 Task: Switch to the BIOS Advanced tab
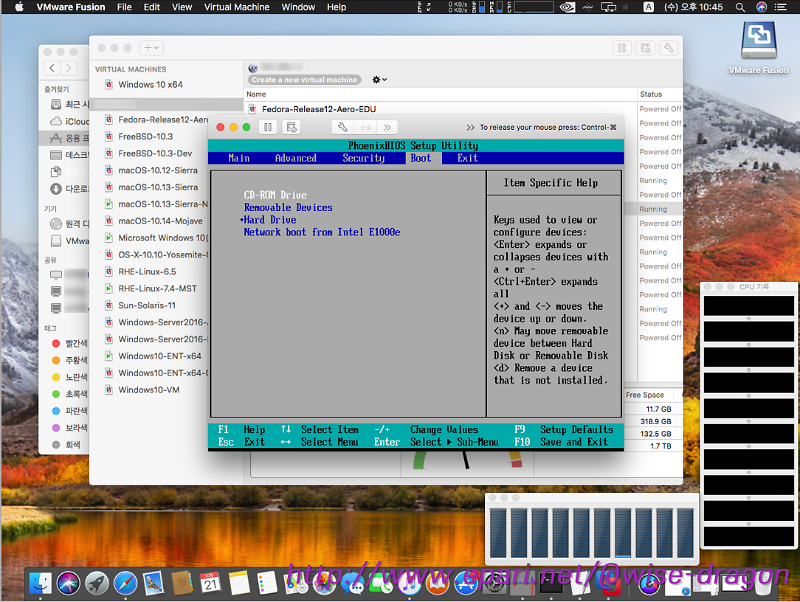coord(296,158)
